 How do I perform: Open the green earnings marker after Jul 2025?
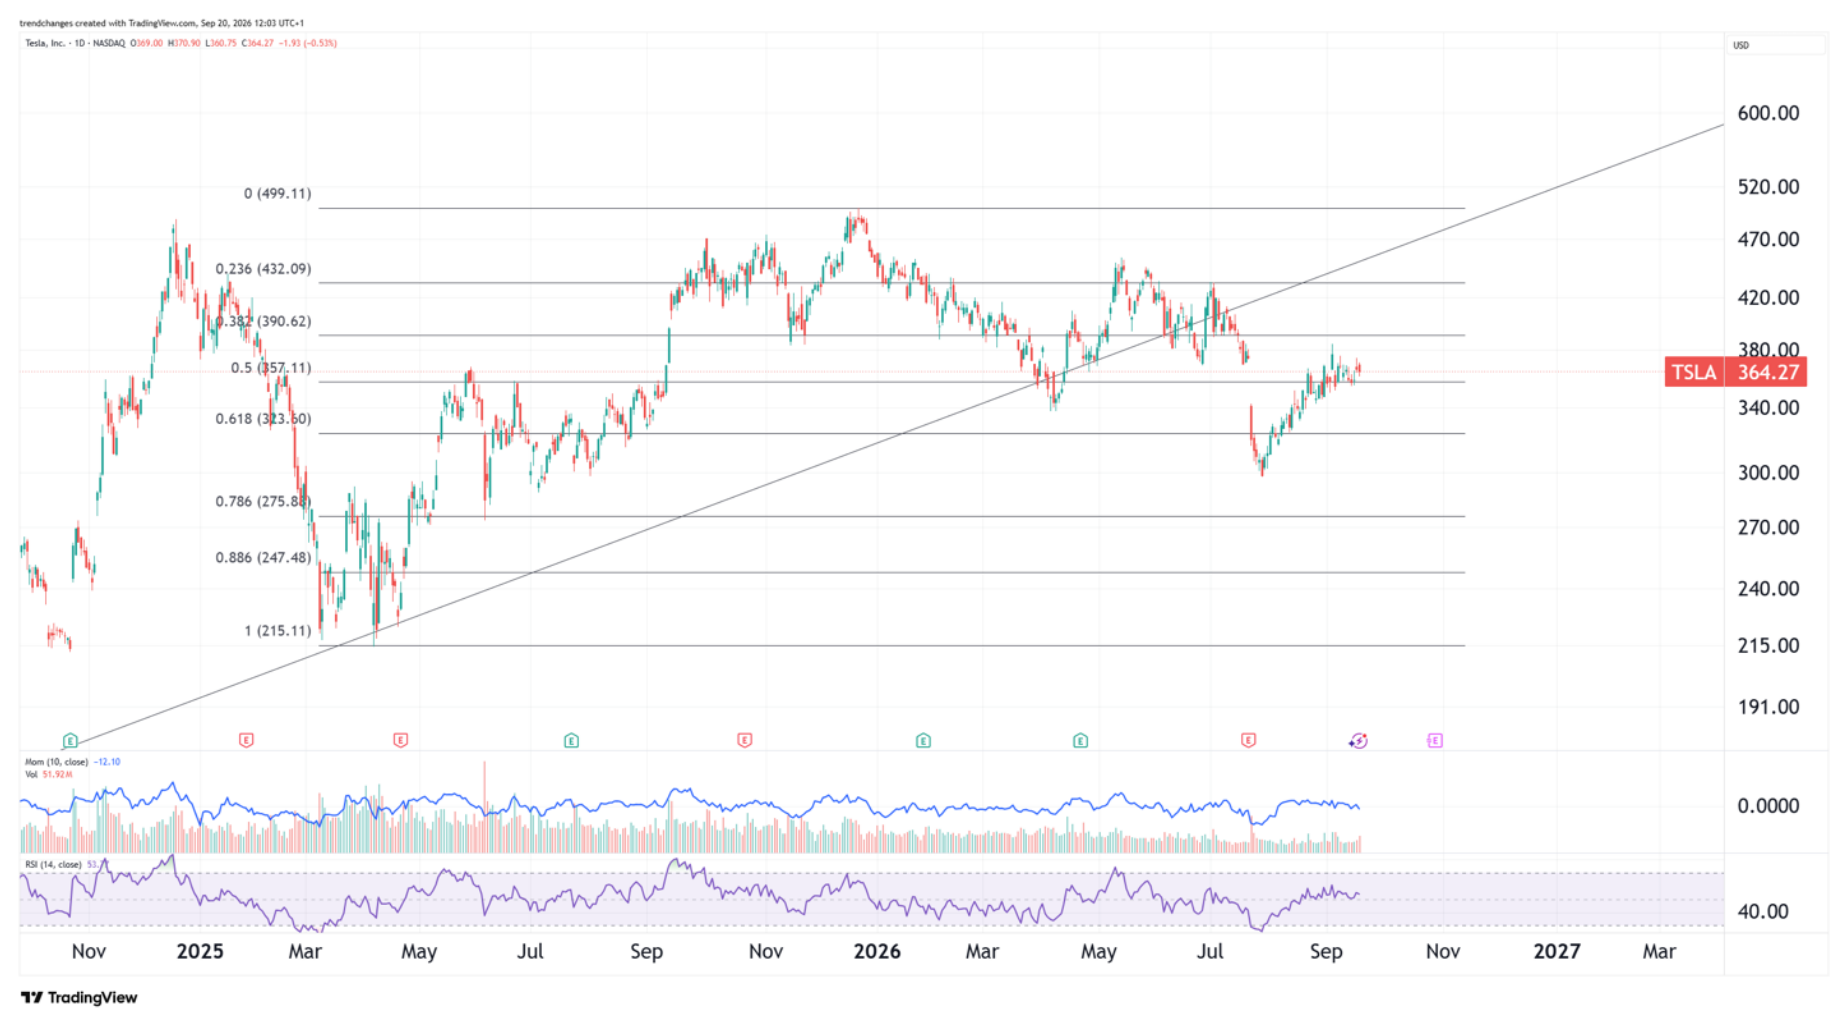[571, 741]
